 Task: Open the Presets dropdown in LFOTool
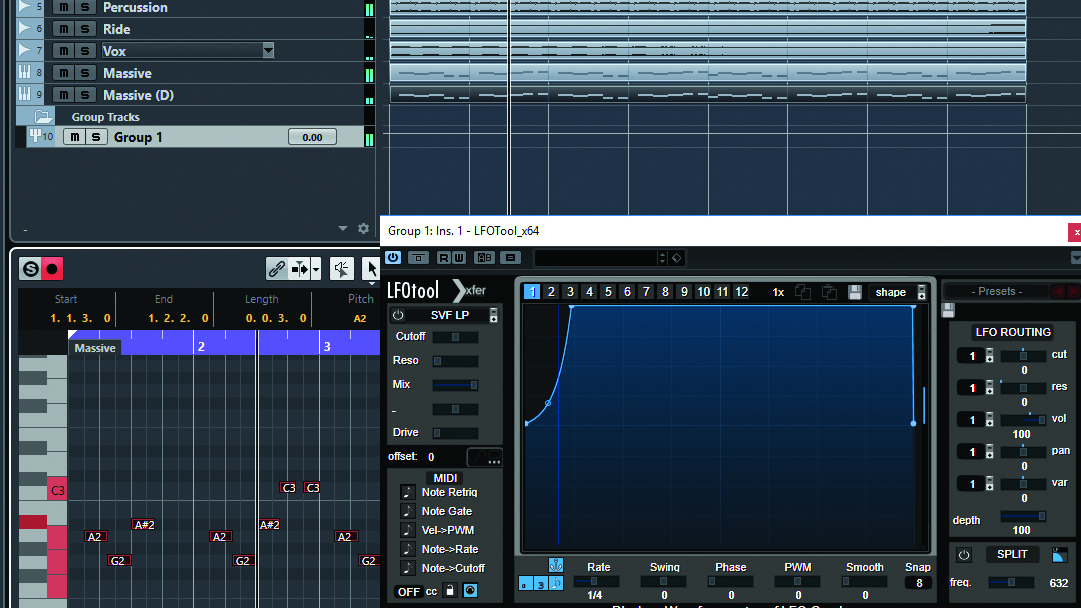997,292
